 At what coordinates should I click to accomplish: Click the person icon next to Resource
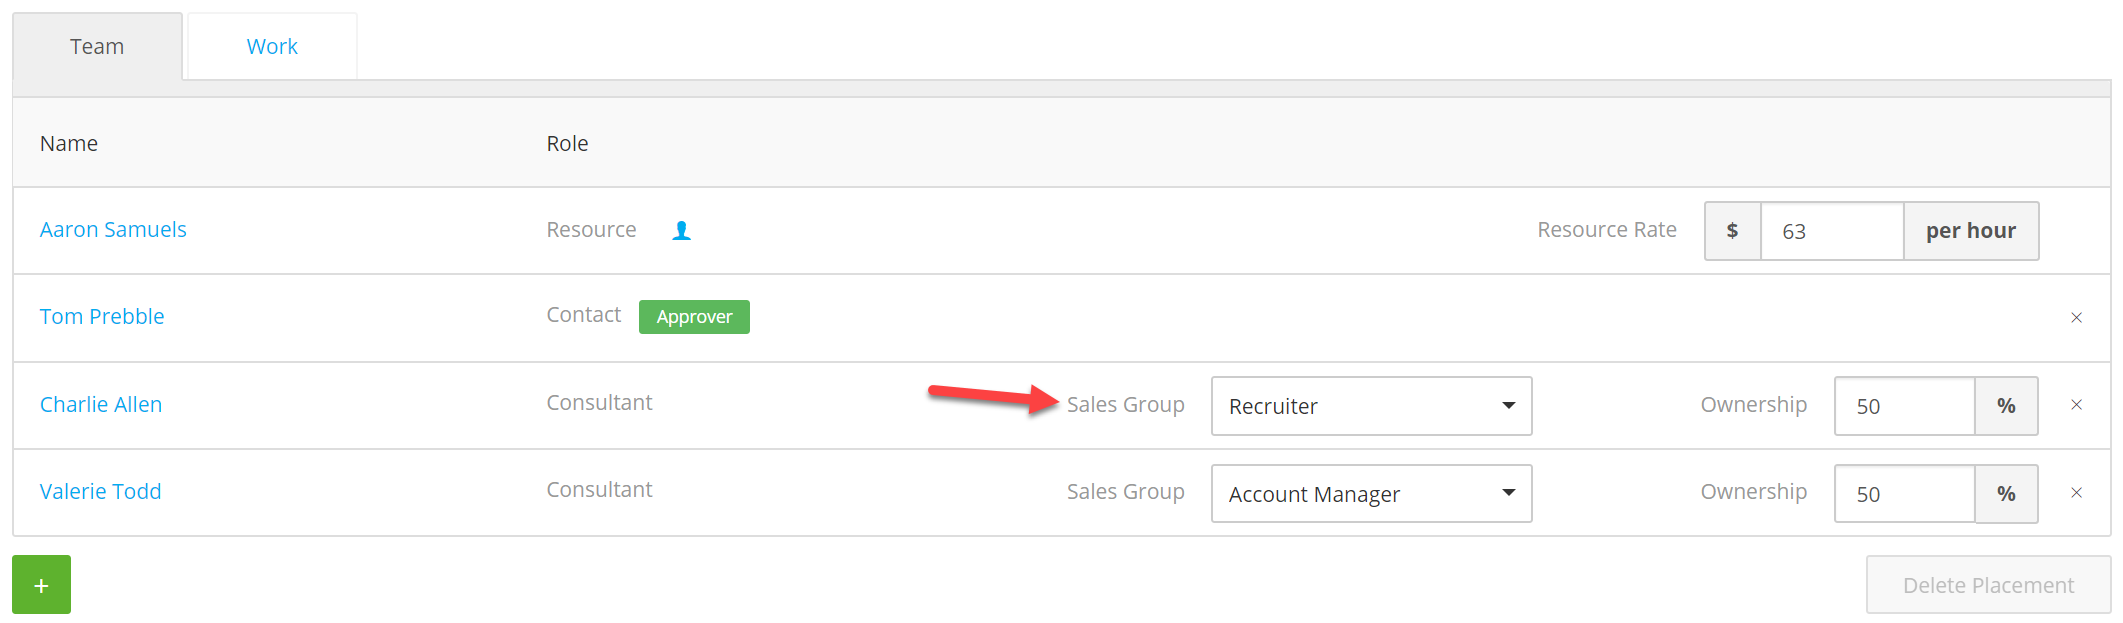tap(681, 230)
